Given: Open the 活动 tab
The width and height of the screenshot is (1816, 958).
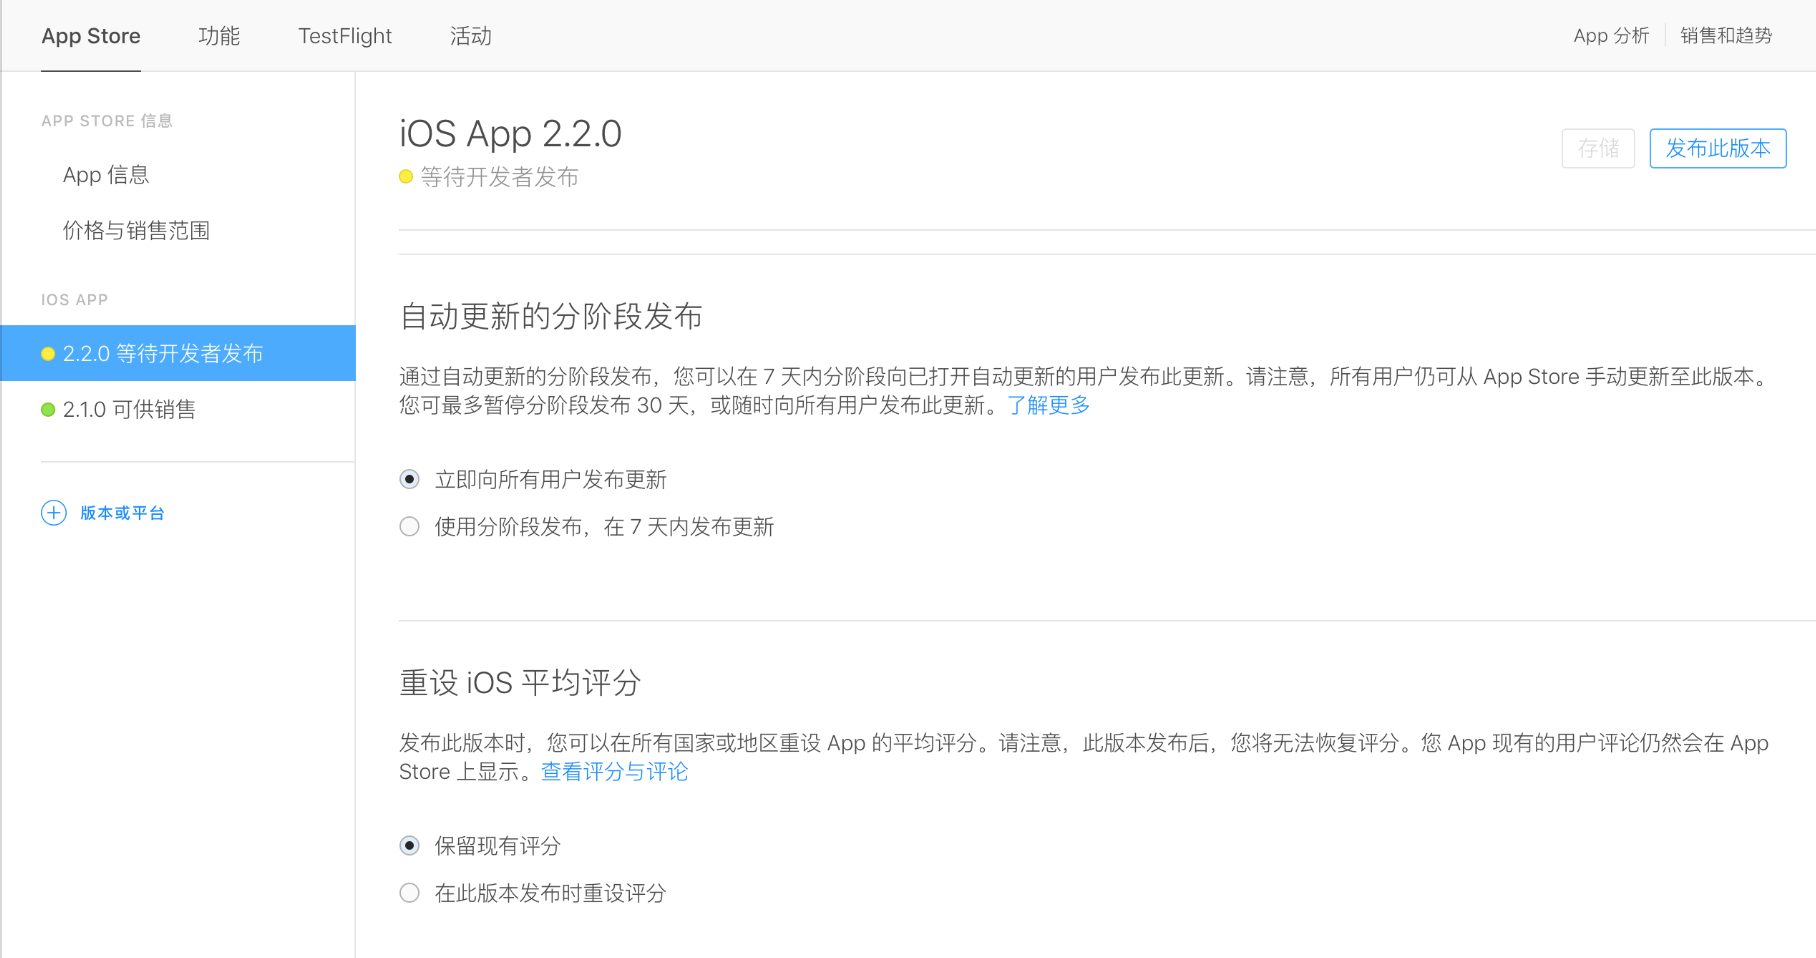Looking at the screenshot, I should point(470,36).
